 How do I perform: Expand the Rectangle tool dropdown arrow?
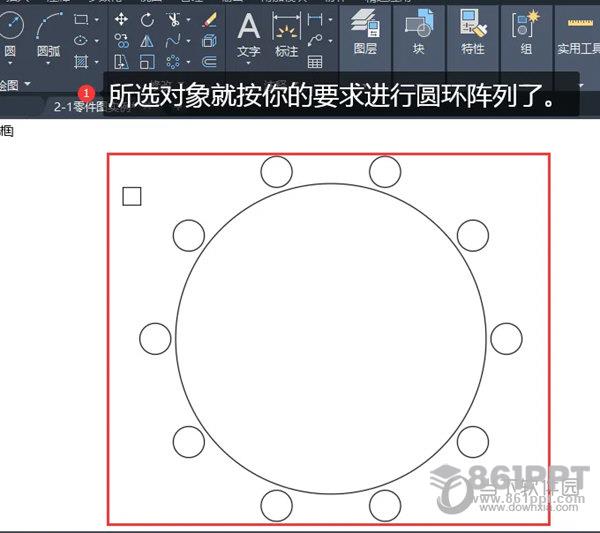[x=96, y=20]
